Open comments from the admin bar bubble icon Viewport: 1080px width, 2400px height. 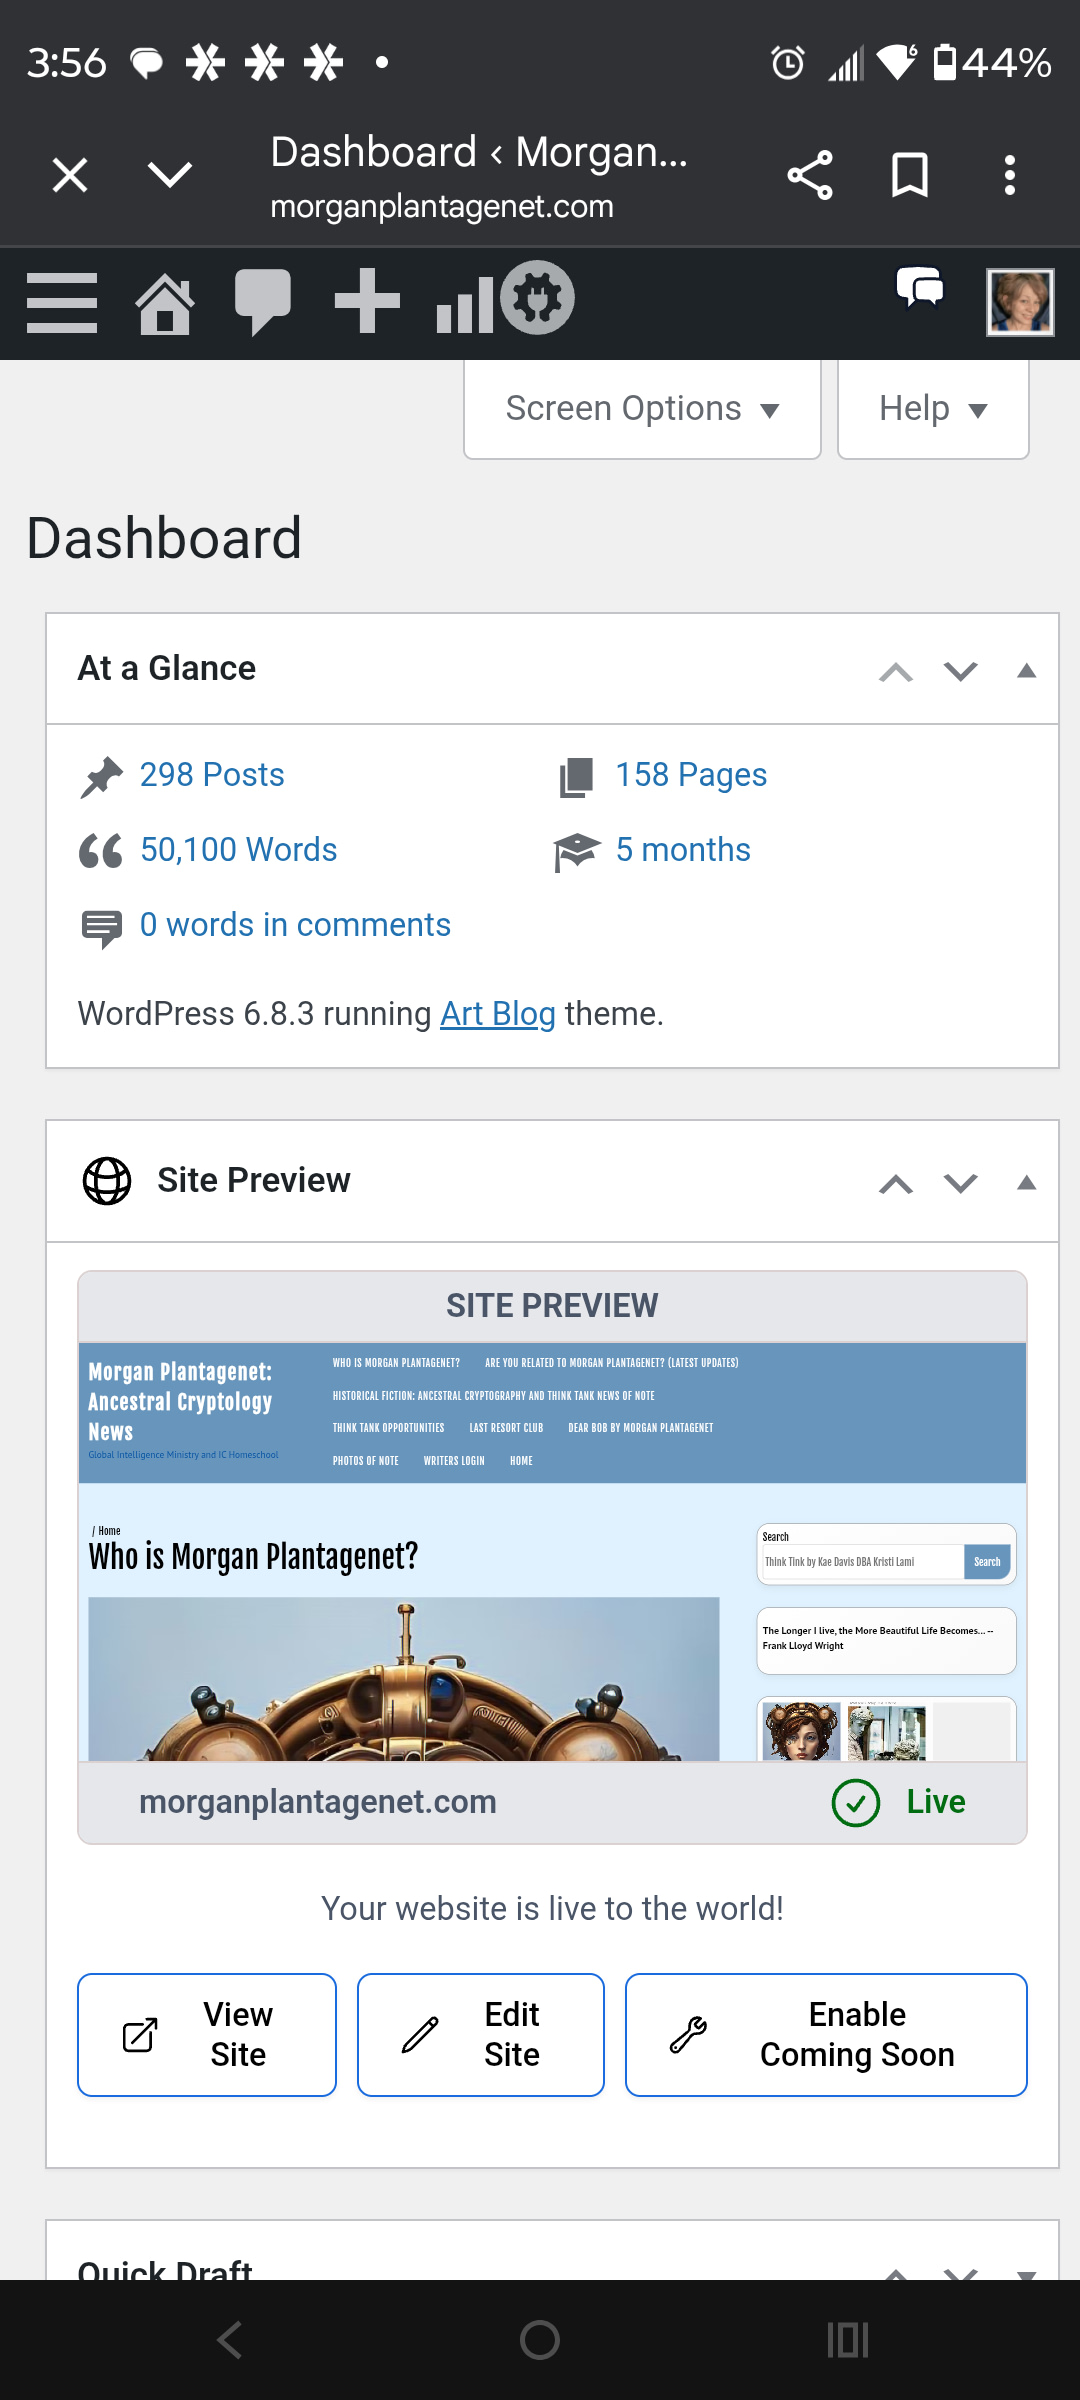coord(262,302)
